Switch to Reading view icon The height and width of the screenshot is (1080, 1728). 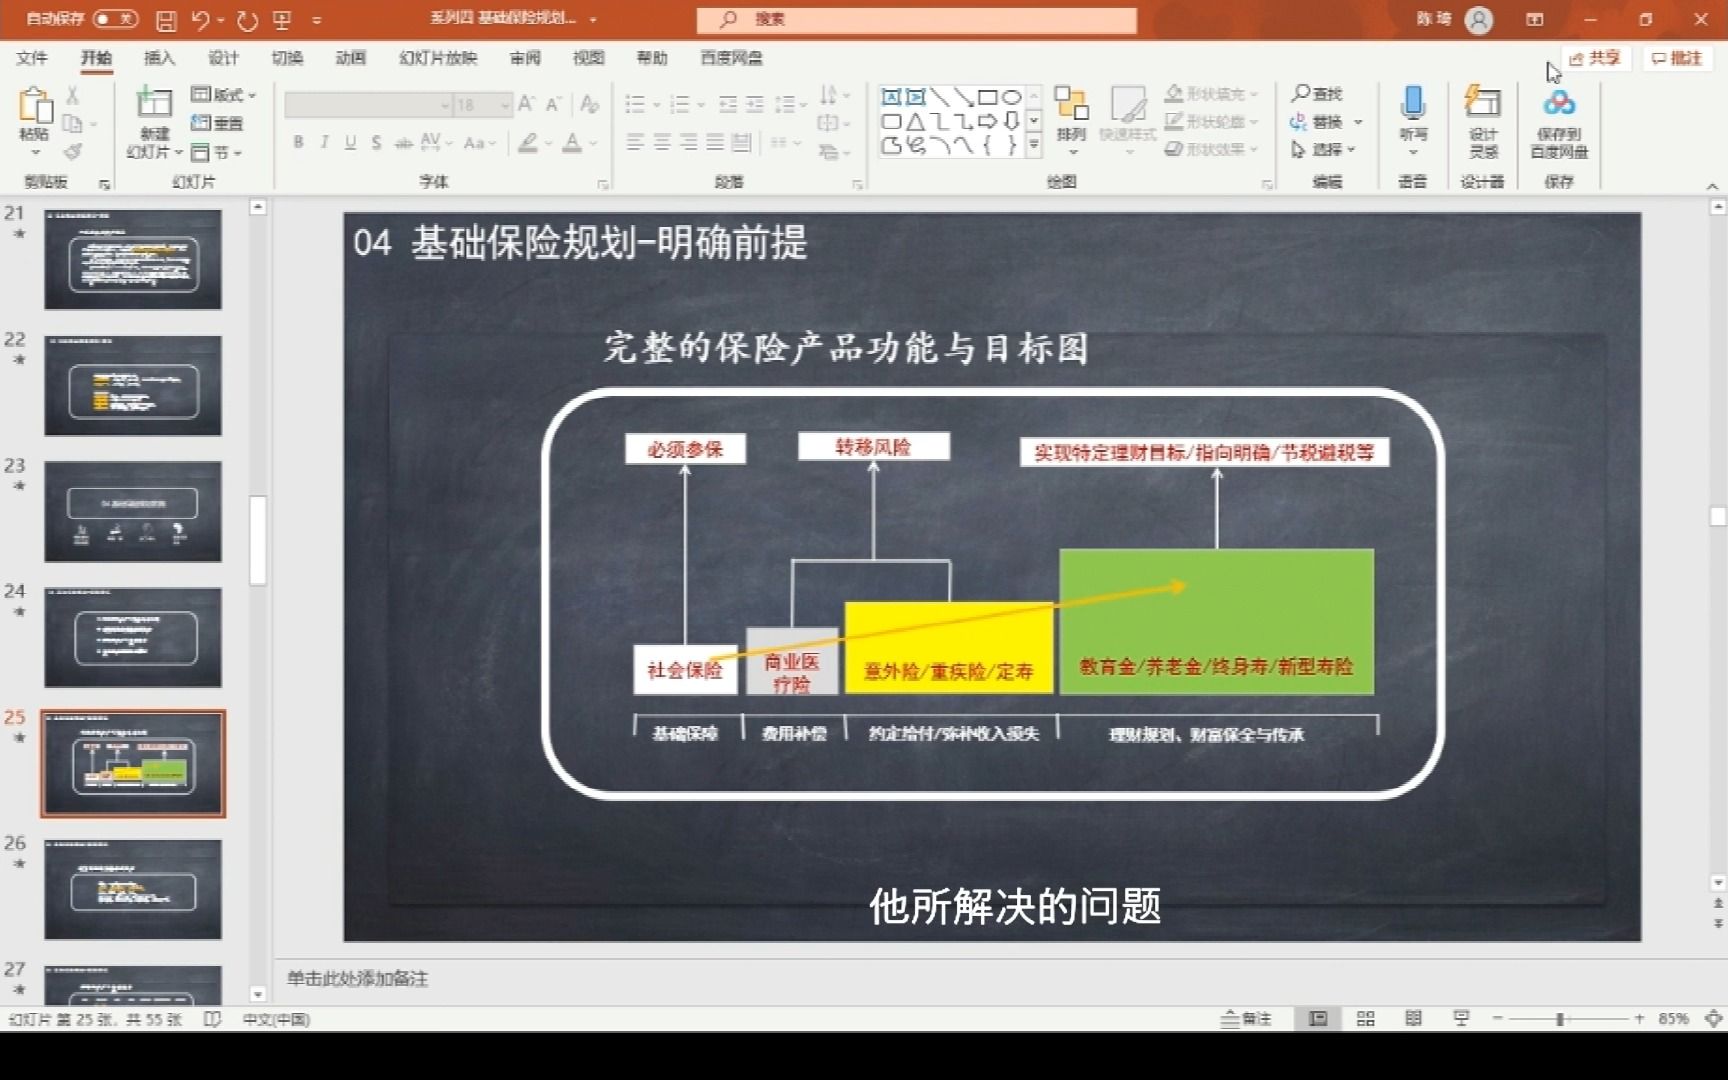(1413, 1018)
